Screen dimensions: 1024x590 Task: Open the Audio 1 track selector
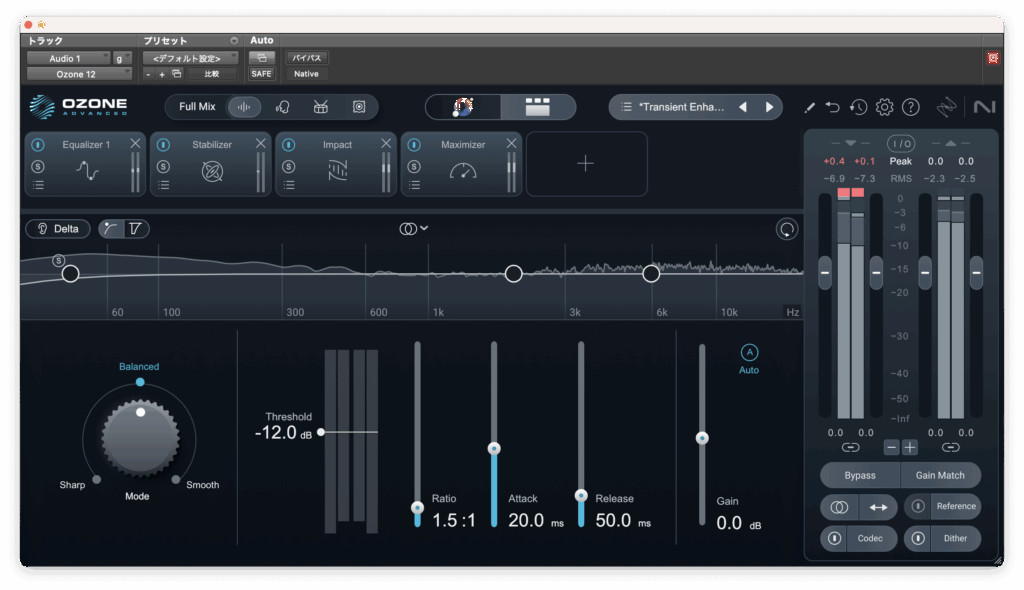point(68,59)
